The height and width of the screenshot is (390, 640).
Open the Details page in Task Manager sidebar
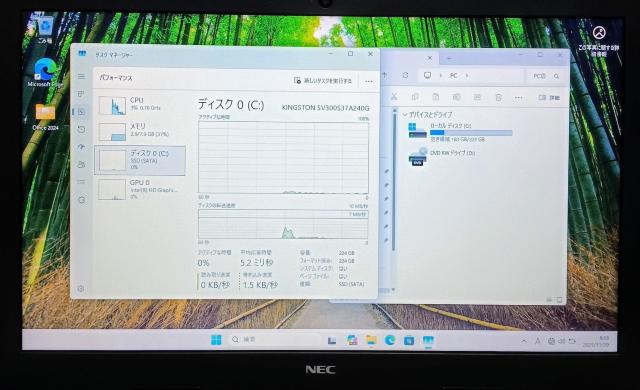(82, 182)
